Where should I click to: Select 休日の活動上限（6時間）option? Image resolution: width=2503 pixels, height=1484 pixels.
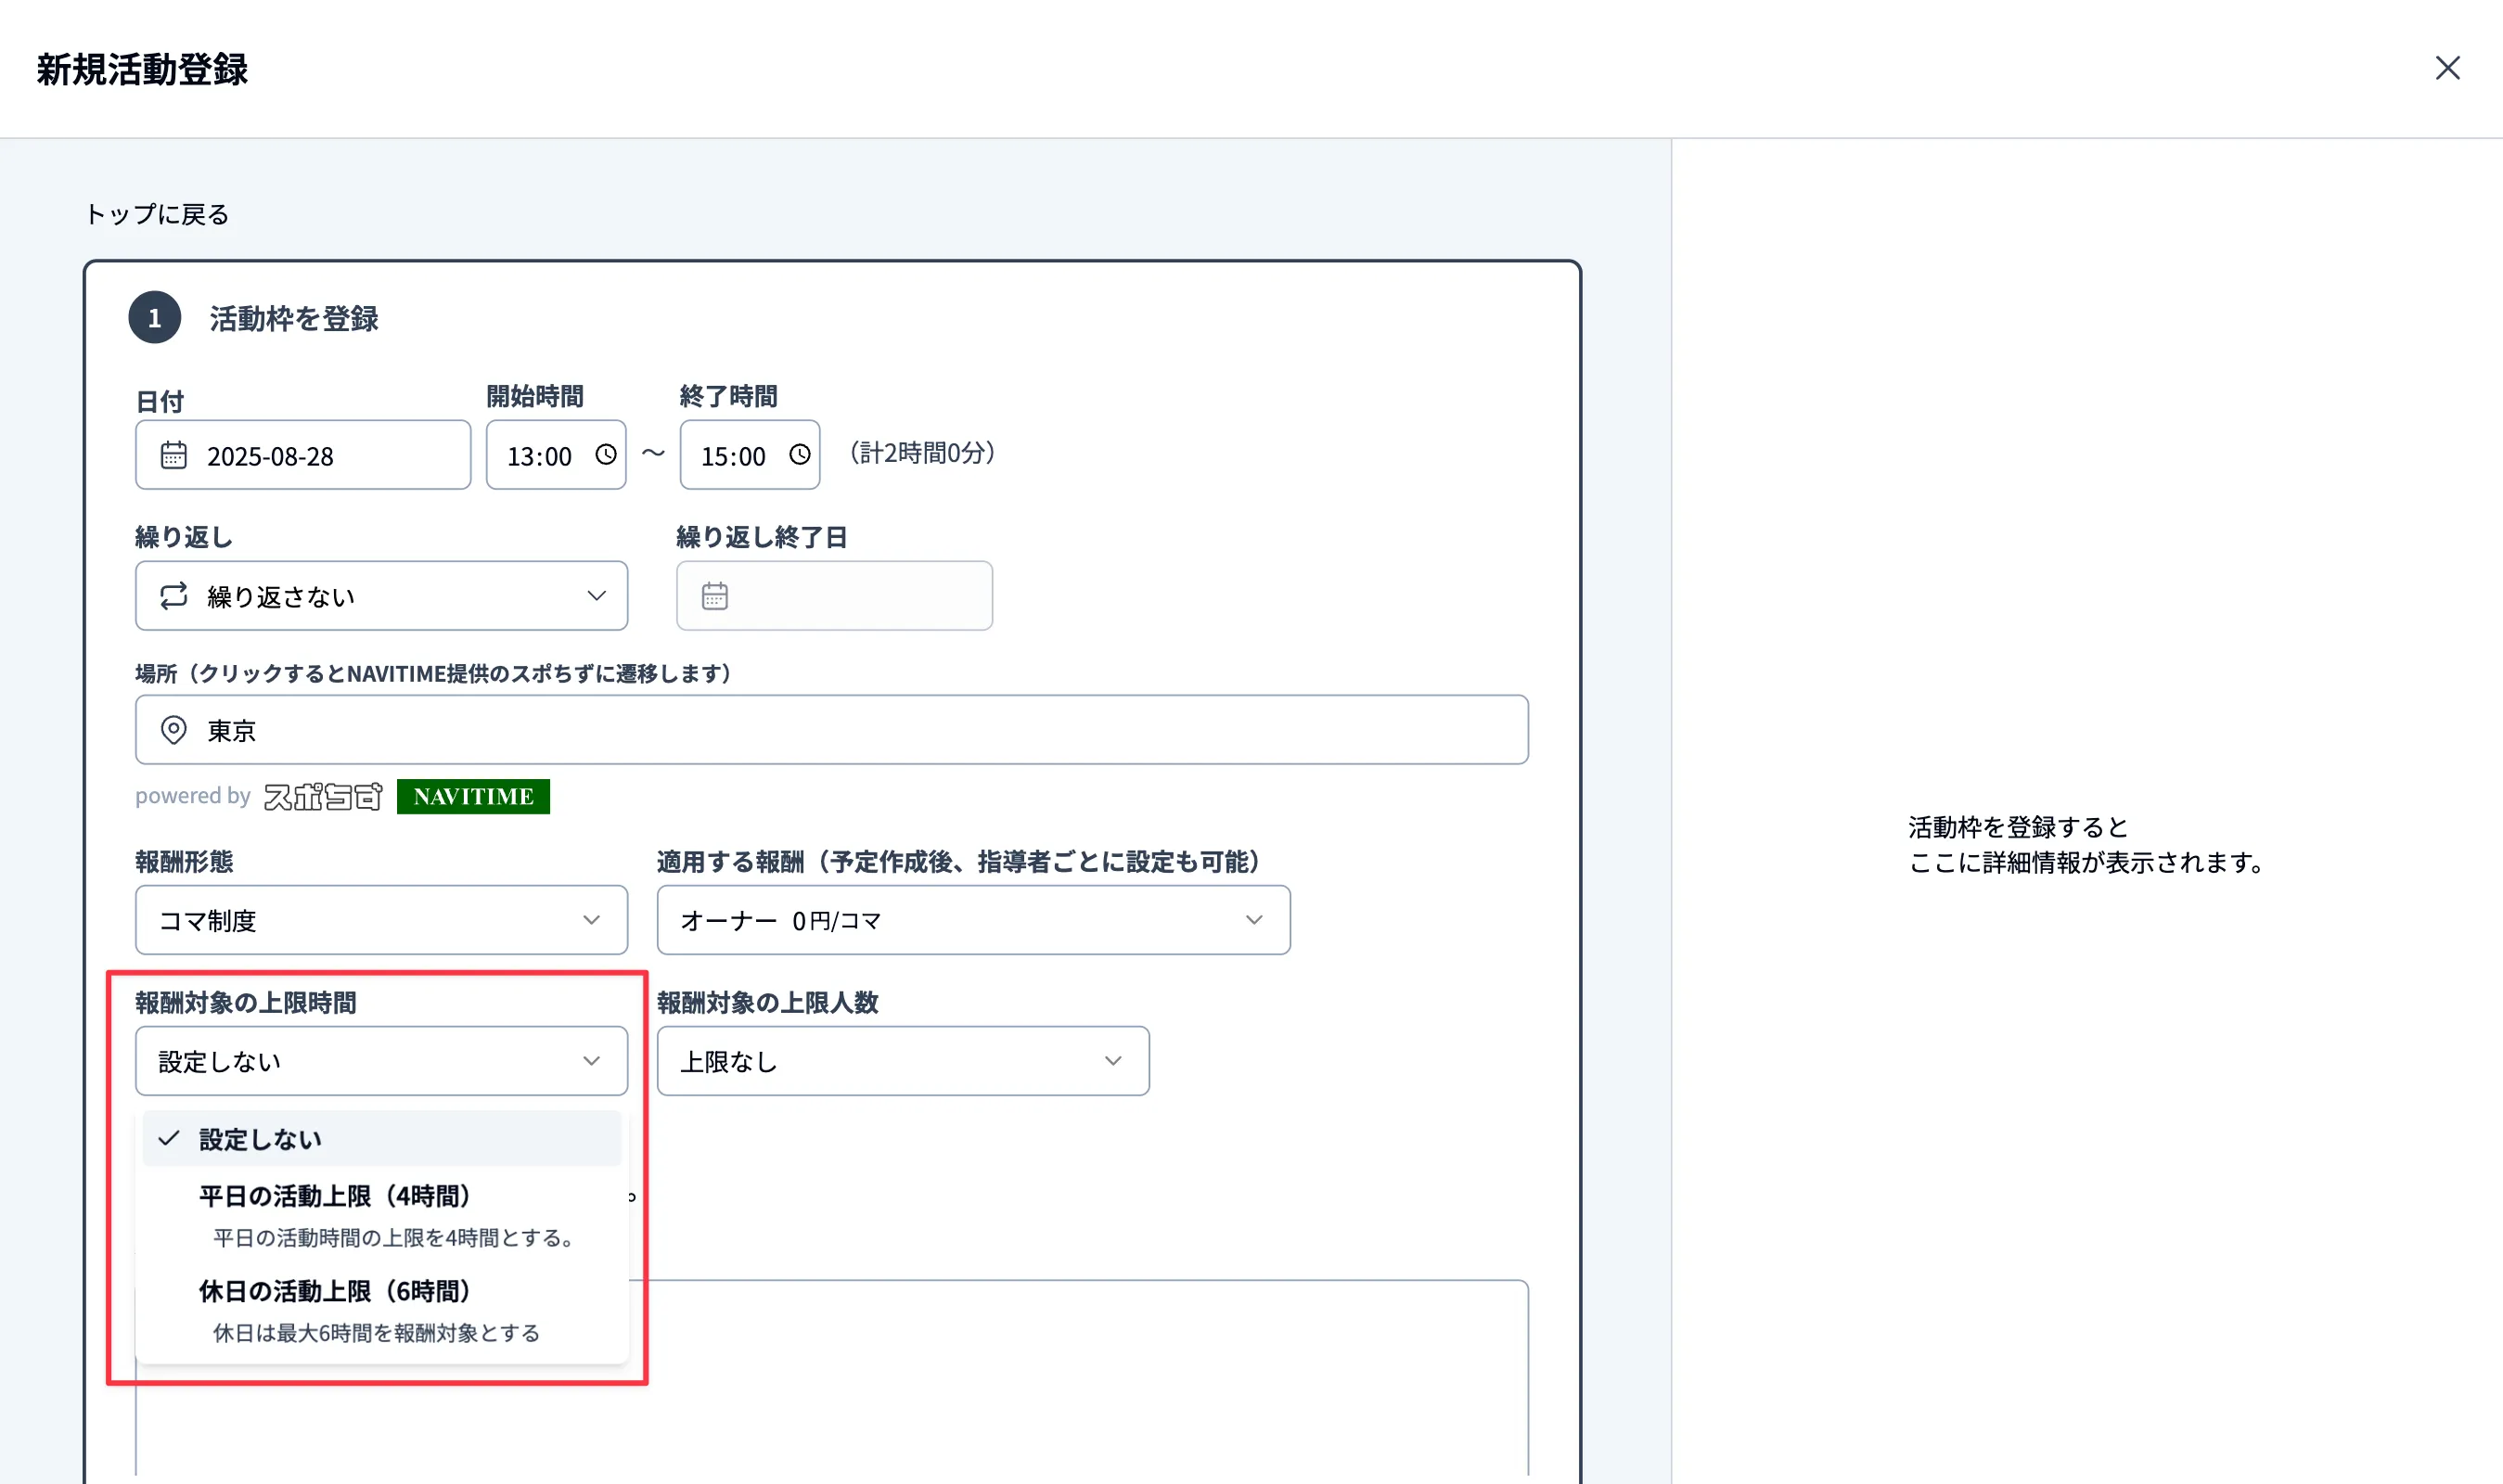(x=335, y=1291)
